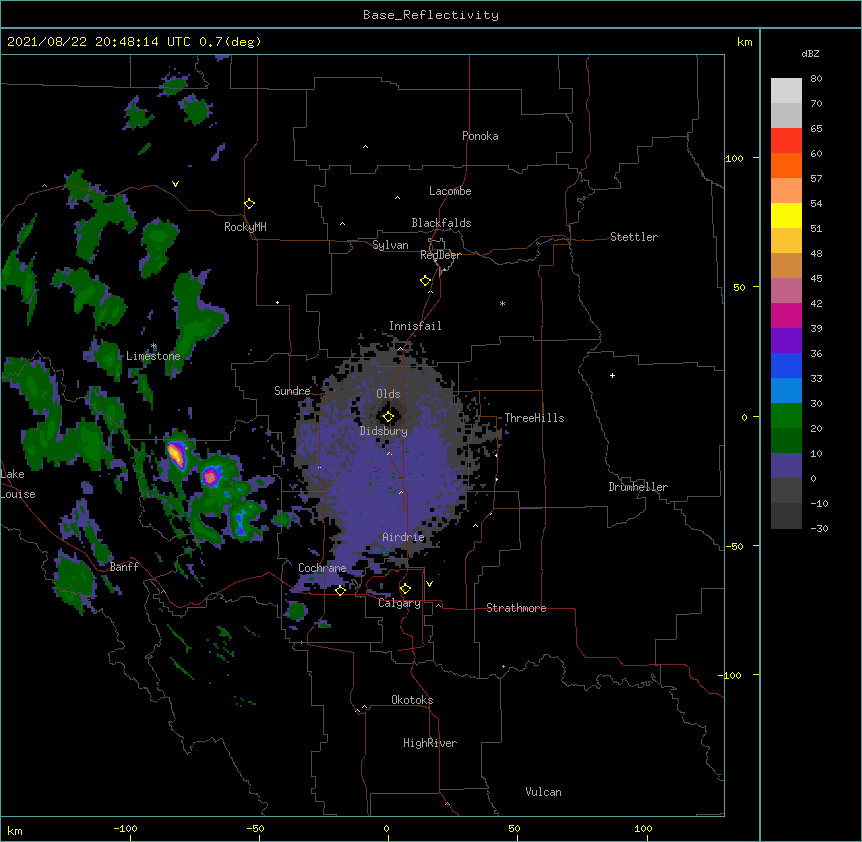Select the magenta 39-42 dBZ legend swatch
This screenshot has width=862, height=842.
click(x=786, y=315)
